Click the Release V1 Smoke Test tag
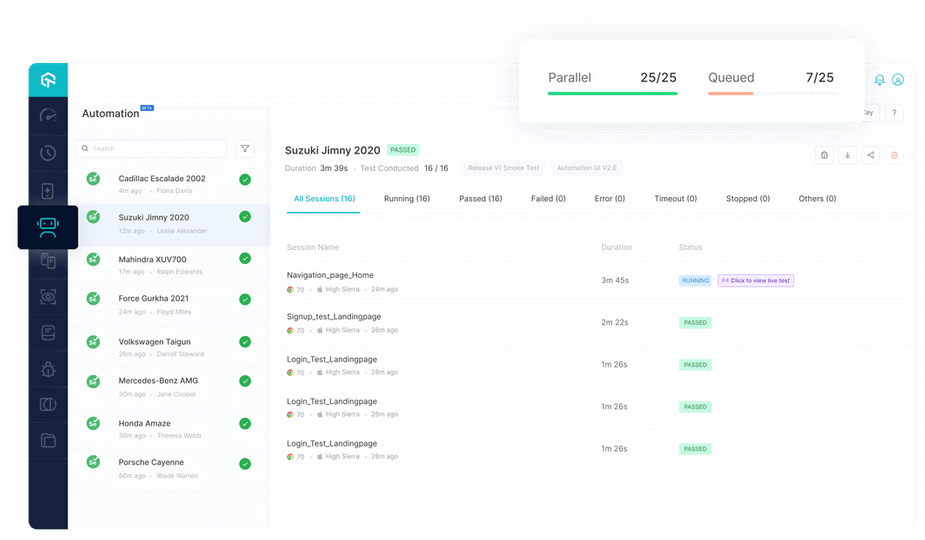Image resolution: width=925 pixels, height=540 pixels. point(503,168)
